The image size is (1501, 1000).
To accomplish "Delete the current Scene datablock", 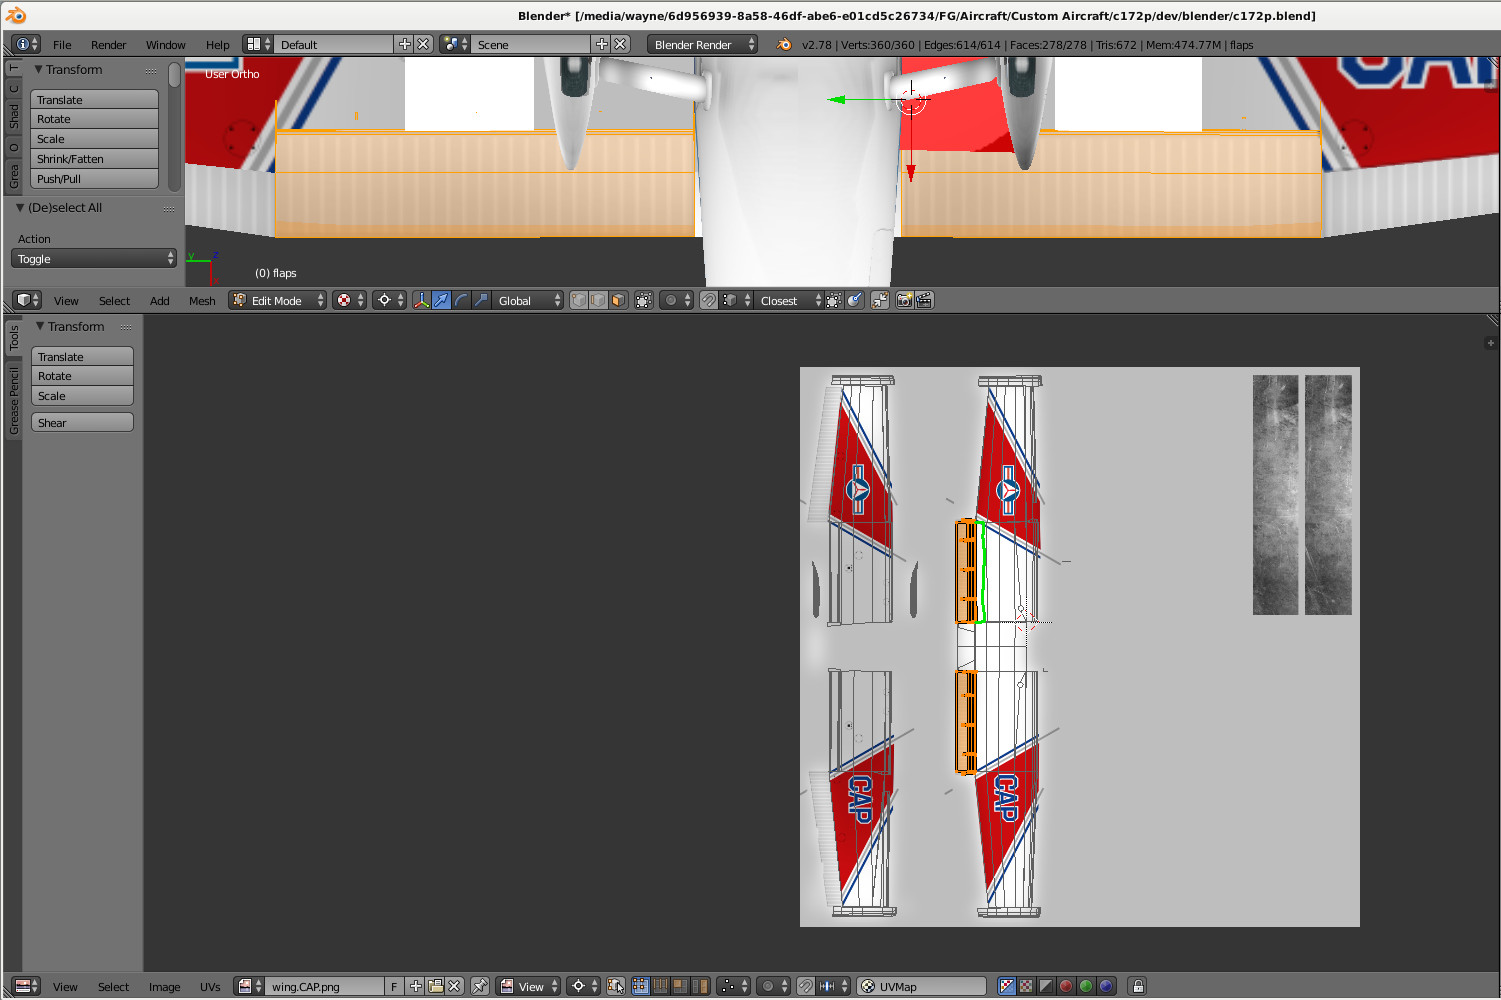I will 621,44.
